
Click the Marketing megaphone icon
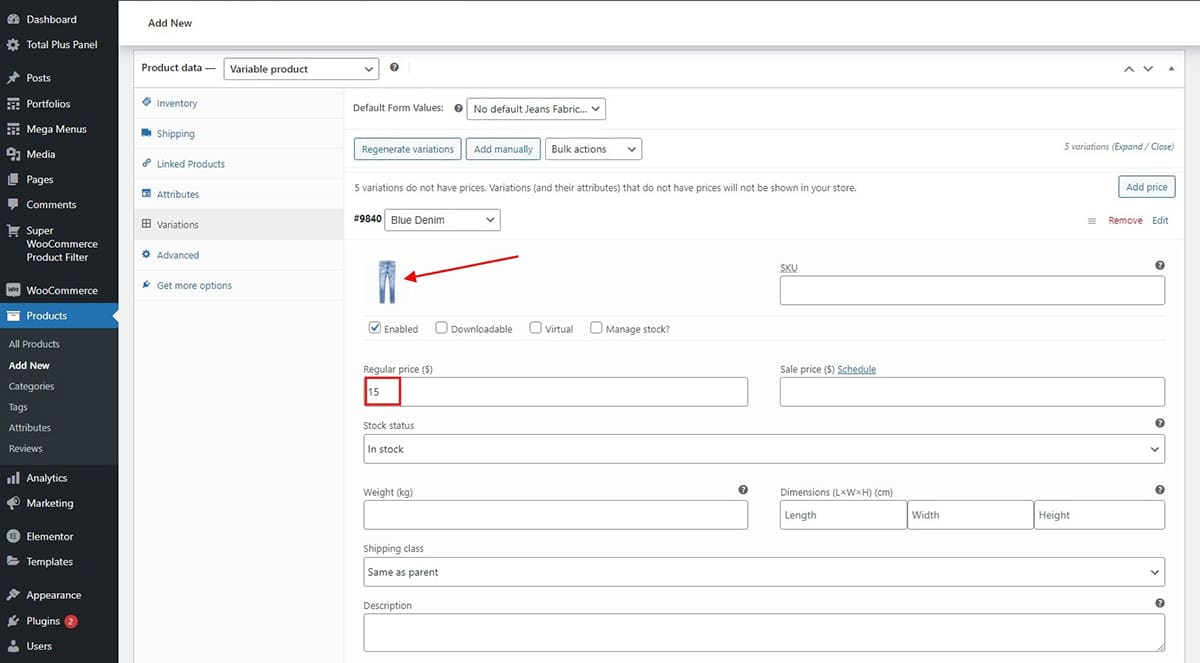tap(13, 503)
